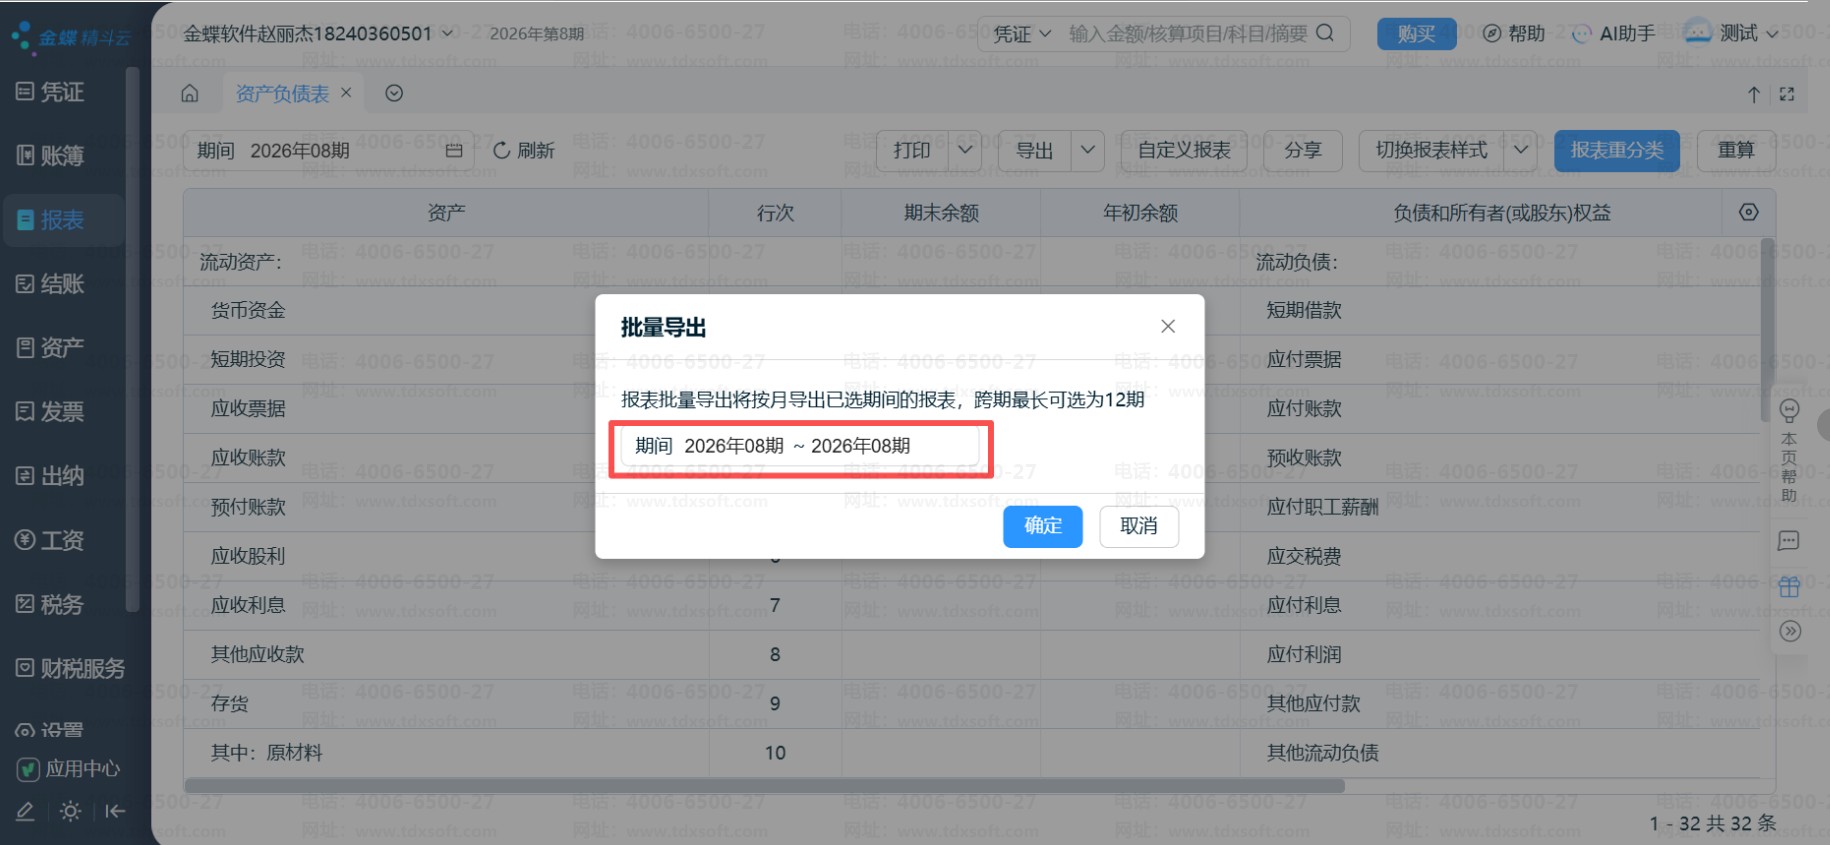Viewport: 1830px width, 845px height.
Task: Open the gift icon on right rail
Action: tap(1789, 587)
